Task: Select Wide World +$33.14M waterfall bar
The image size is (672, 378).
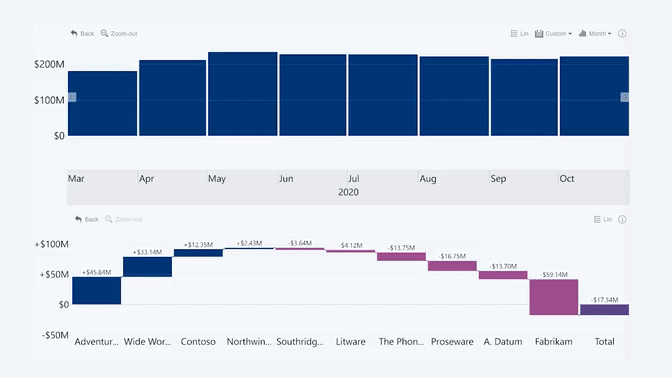Action: click(x=147, y=267)
